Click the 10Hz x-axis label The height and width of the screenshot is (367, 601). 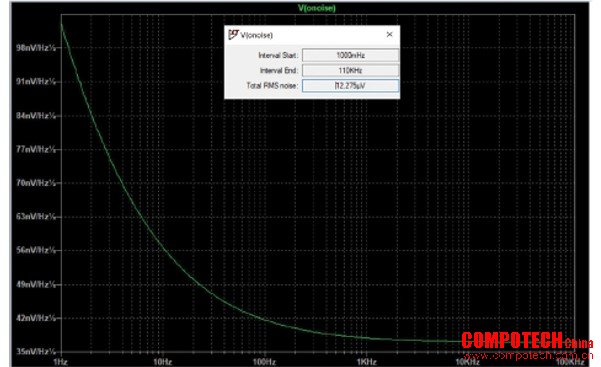click(163, 362)
